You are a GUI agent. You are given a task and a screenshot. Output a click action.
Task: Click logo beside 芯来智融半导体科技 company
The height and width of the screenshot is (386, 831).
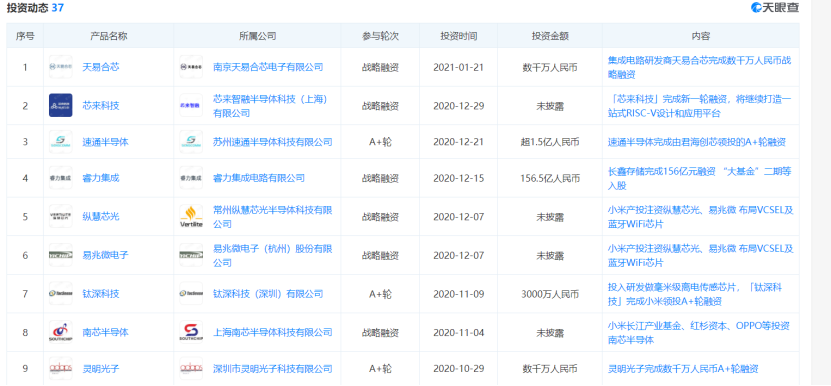point(191,106)
